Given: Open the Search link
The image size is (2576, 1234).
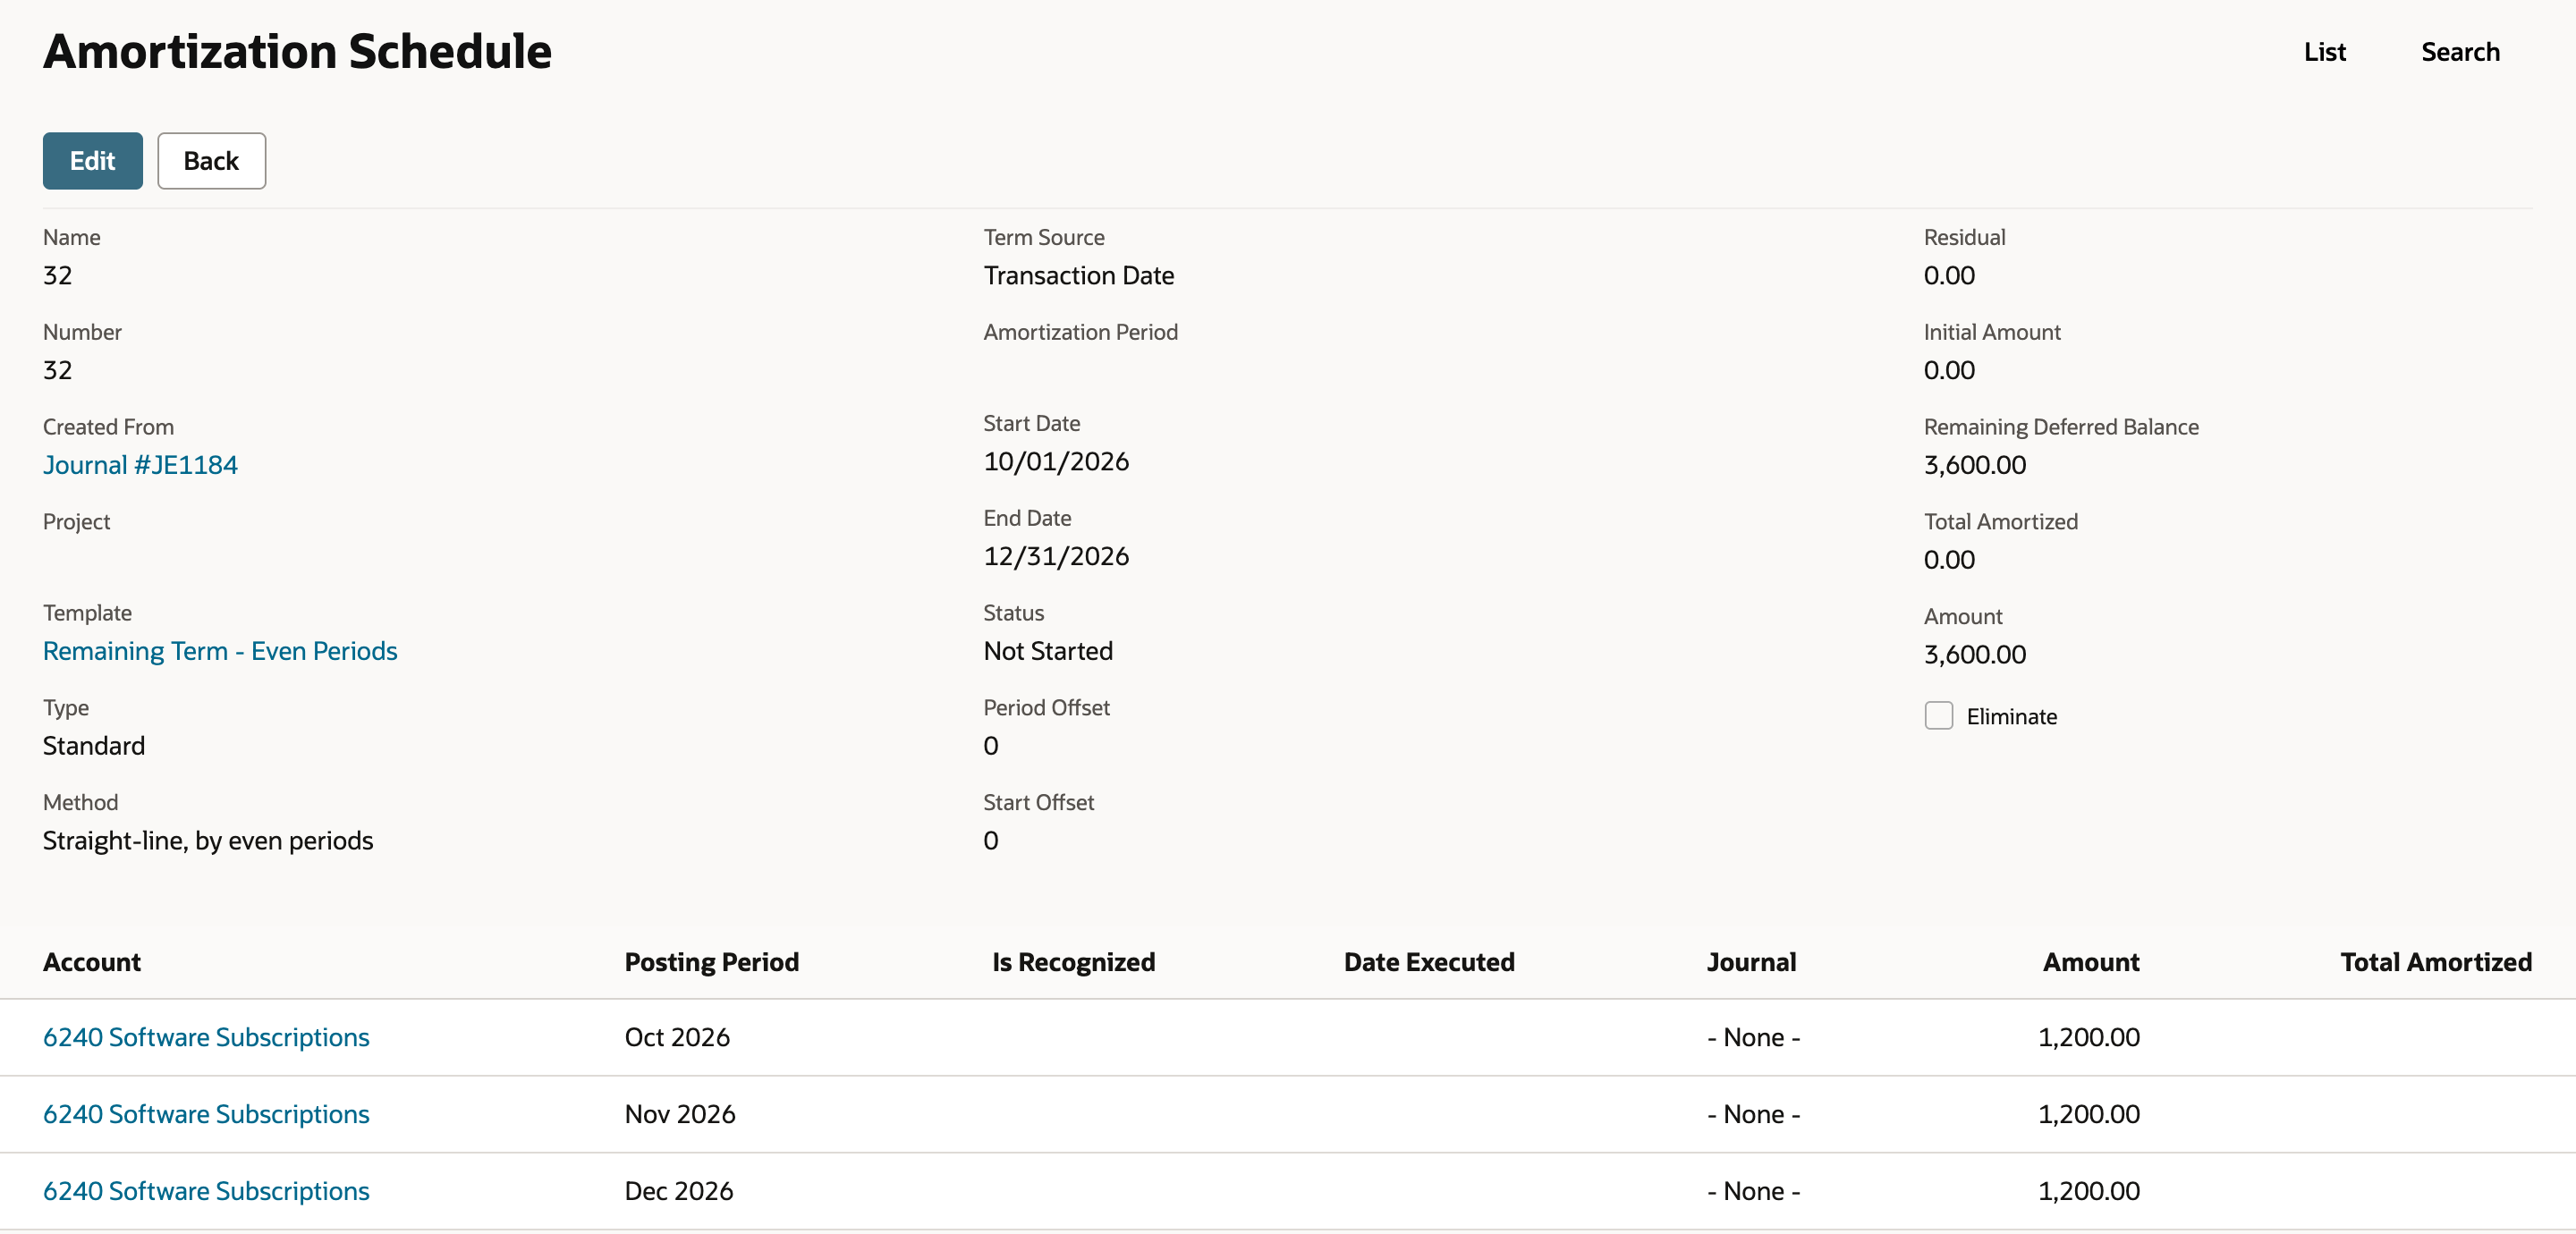Looking at the screenshot, I should (2460, 52).
